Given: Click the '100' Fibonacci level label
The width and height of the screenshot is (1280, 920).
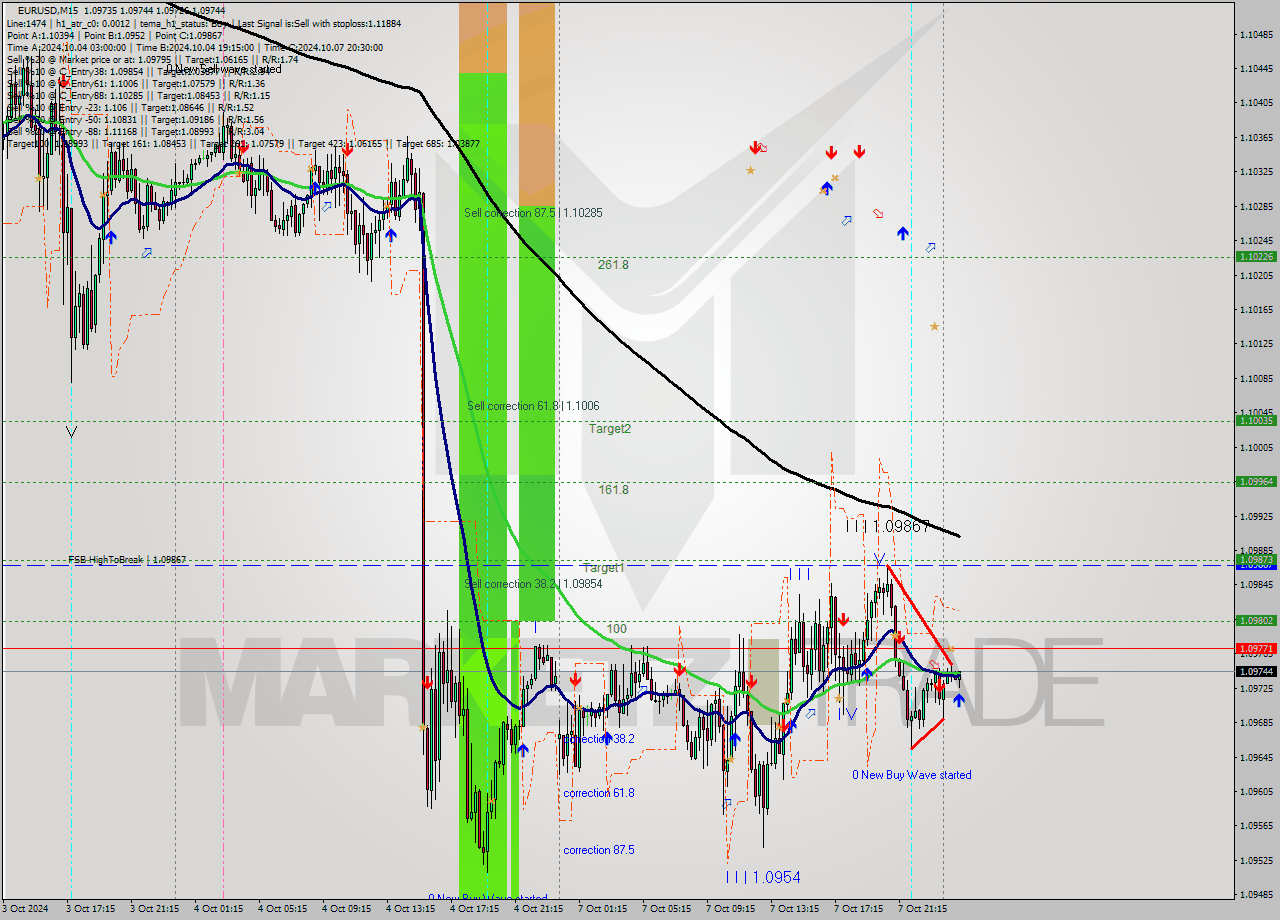Looking at the screenshot, I should click(x=617, y=629).
